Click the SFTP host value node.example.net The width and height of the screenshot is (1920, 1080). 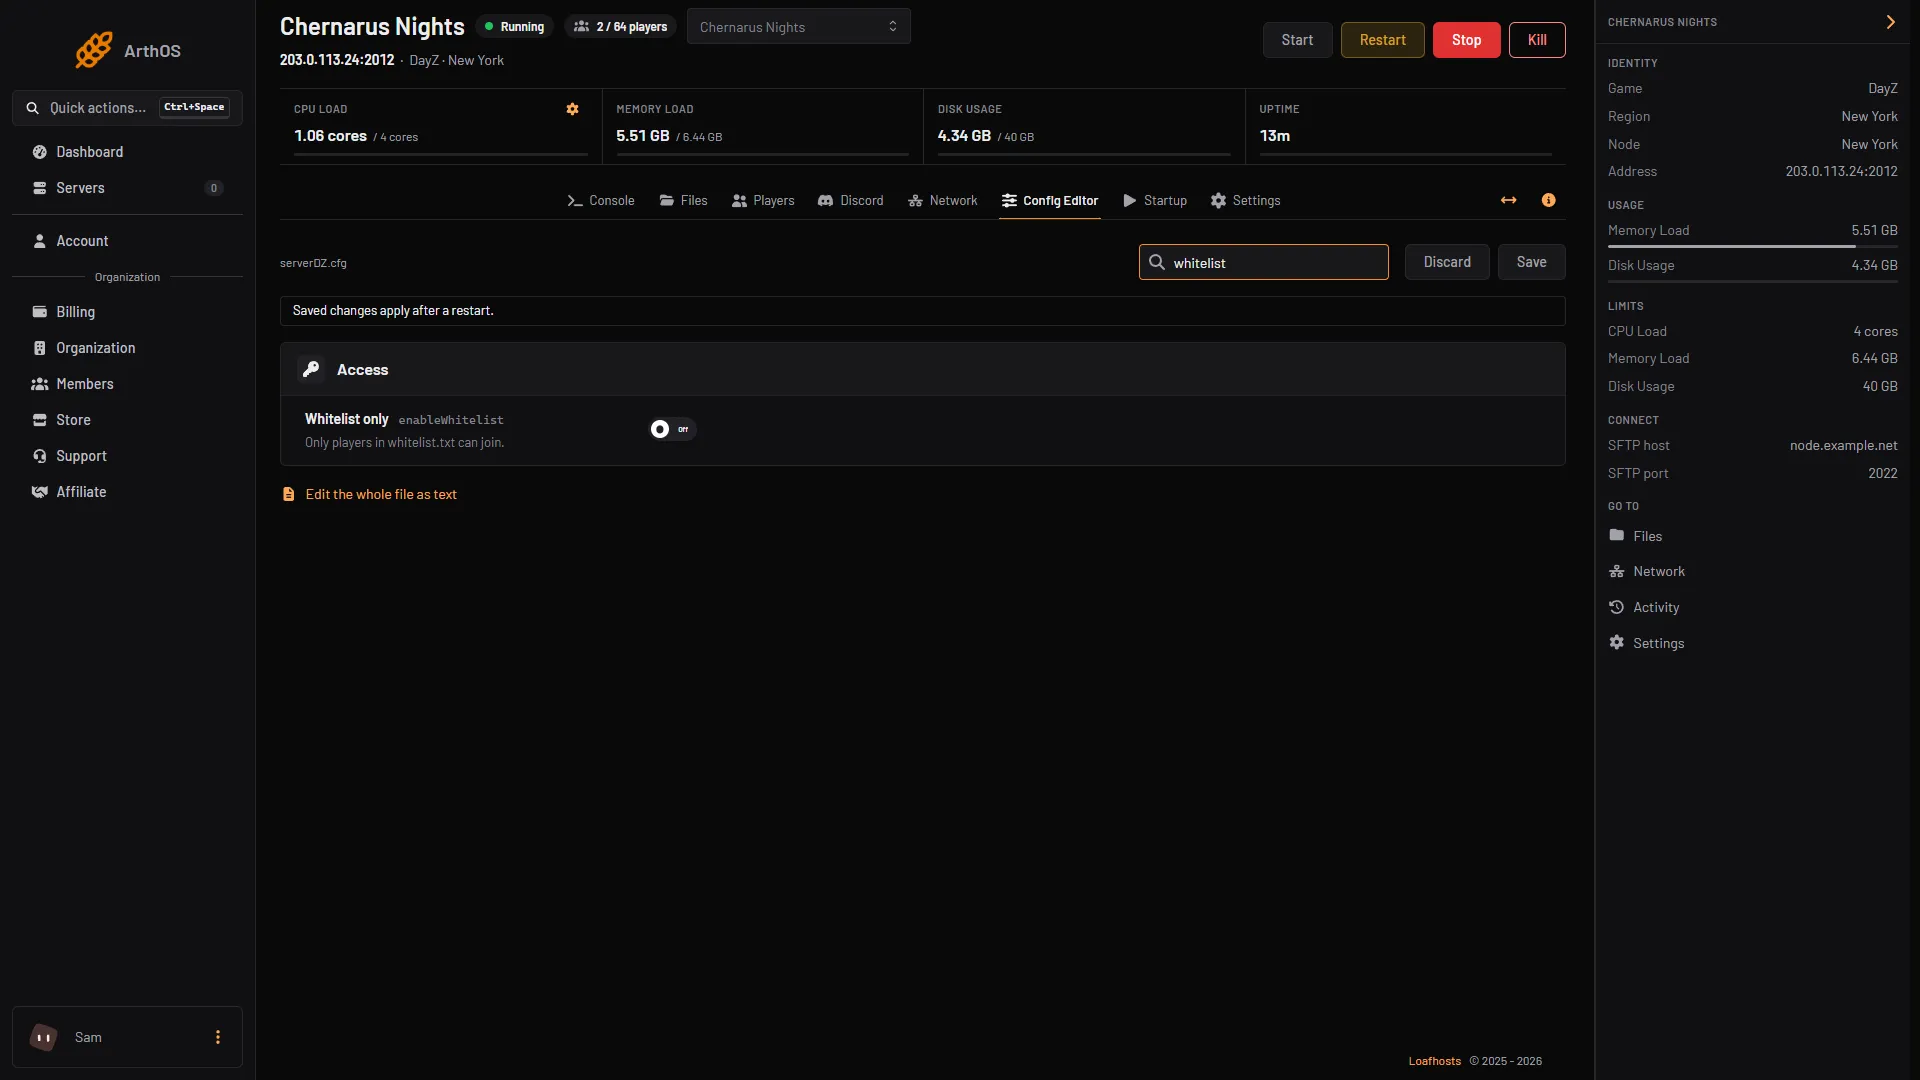pos(1843,446)
